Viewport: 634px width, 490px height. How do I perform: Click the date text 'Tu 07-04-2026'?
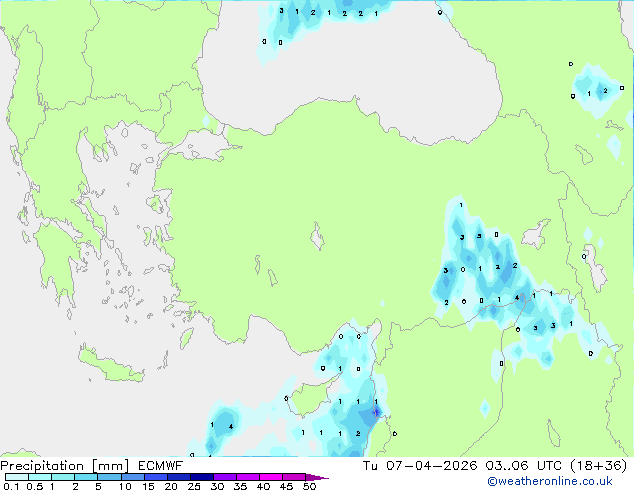[420, 466]
